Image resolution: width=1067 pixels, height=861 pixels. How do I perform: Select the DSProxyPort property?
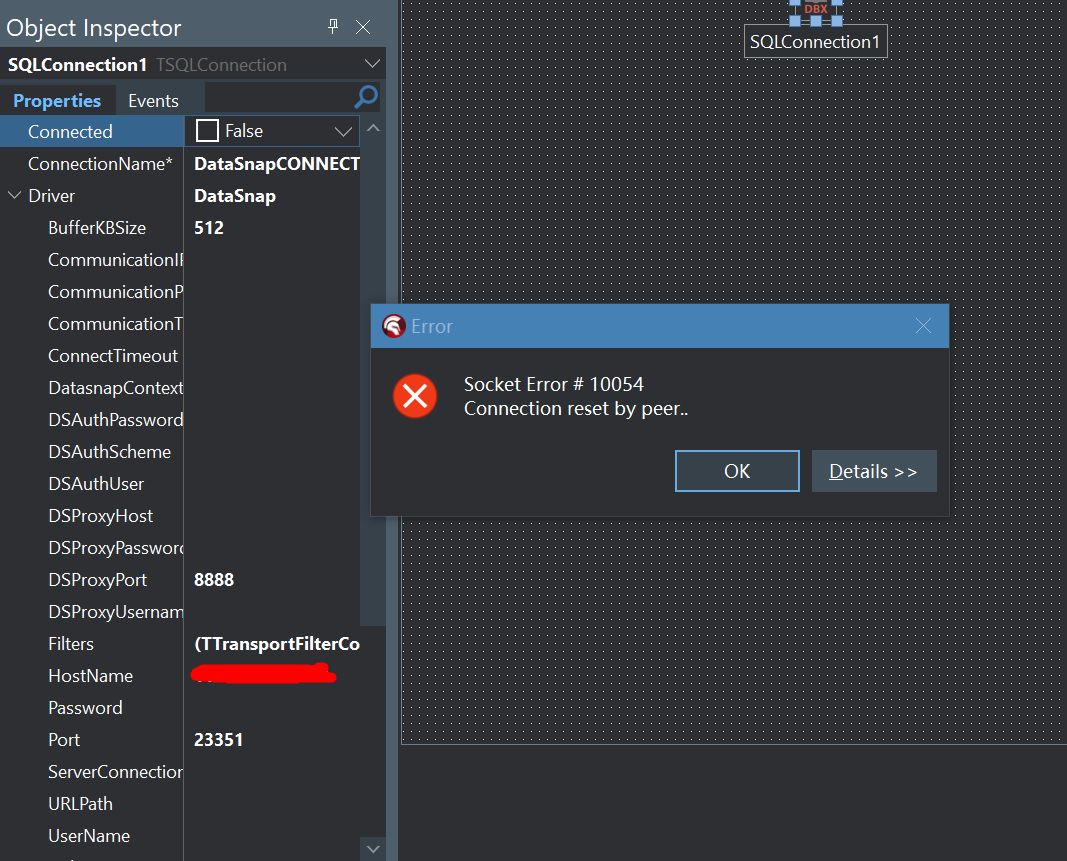point(97,580)
